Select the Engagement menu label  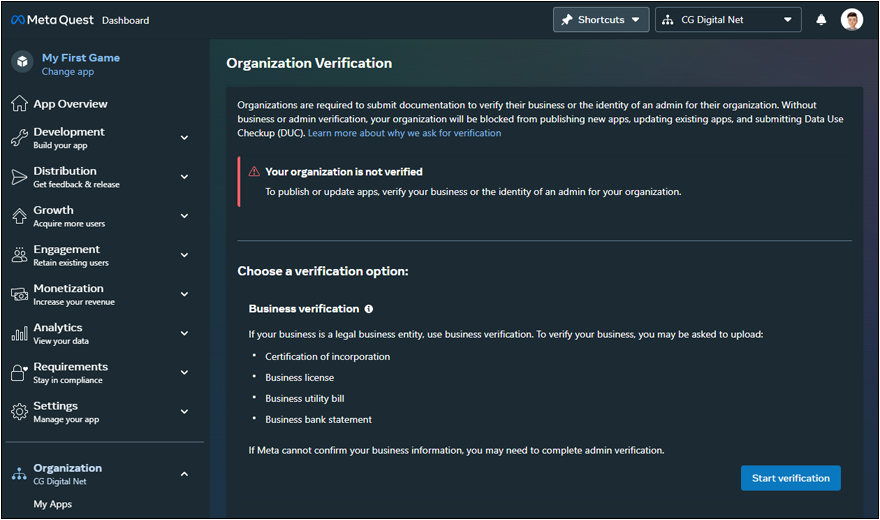[66, 250]
